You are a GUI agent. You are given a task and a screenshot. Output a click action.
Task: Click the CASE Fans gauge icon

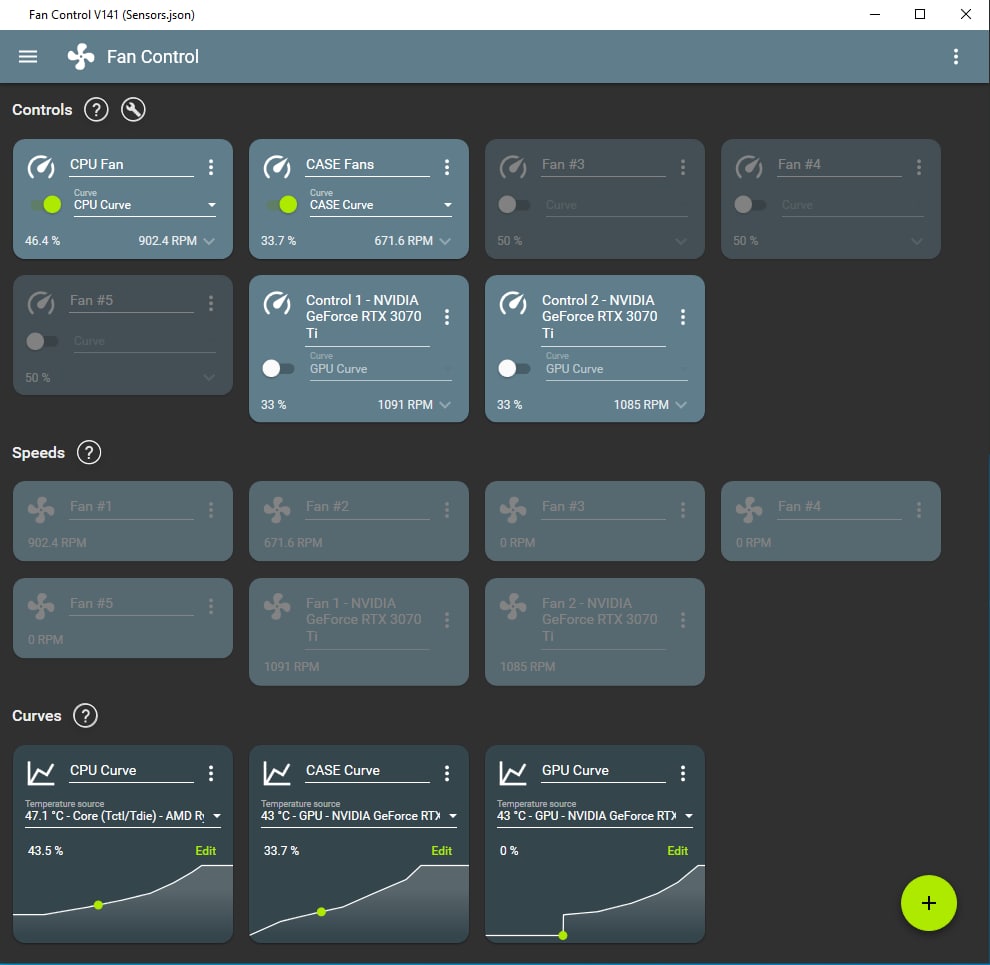(x=277, y=167)
